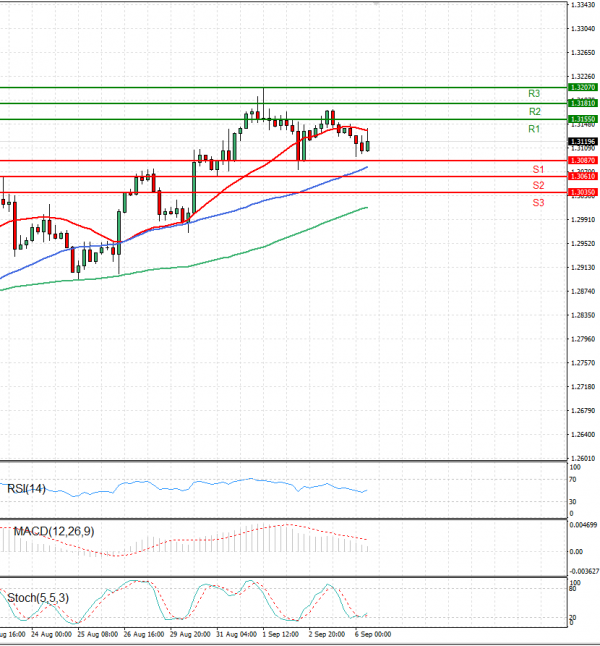Click the 31 Aug 04:00 time label
600x646 pixels.
pos(237,634)
